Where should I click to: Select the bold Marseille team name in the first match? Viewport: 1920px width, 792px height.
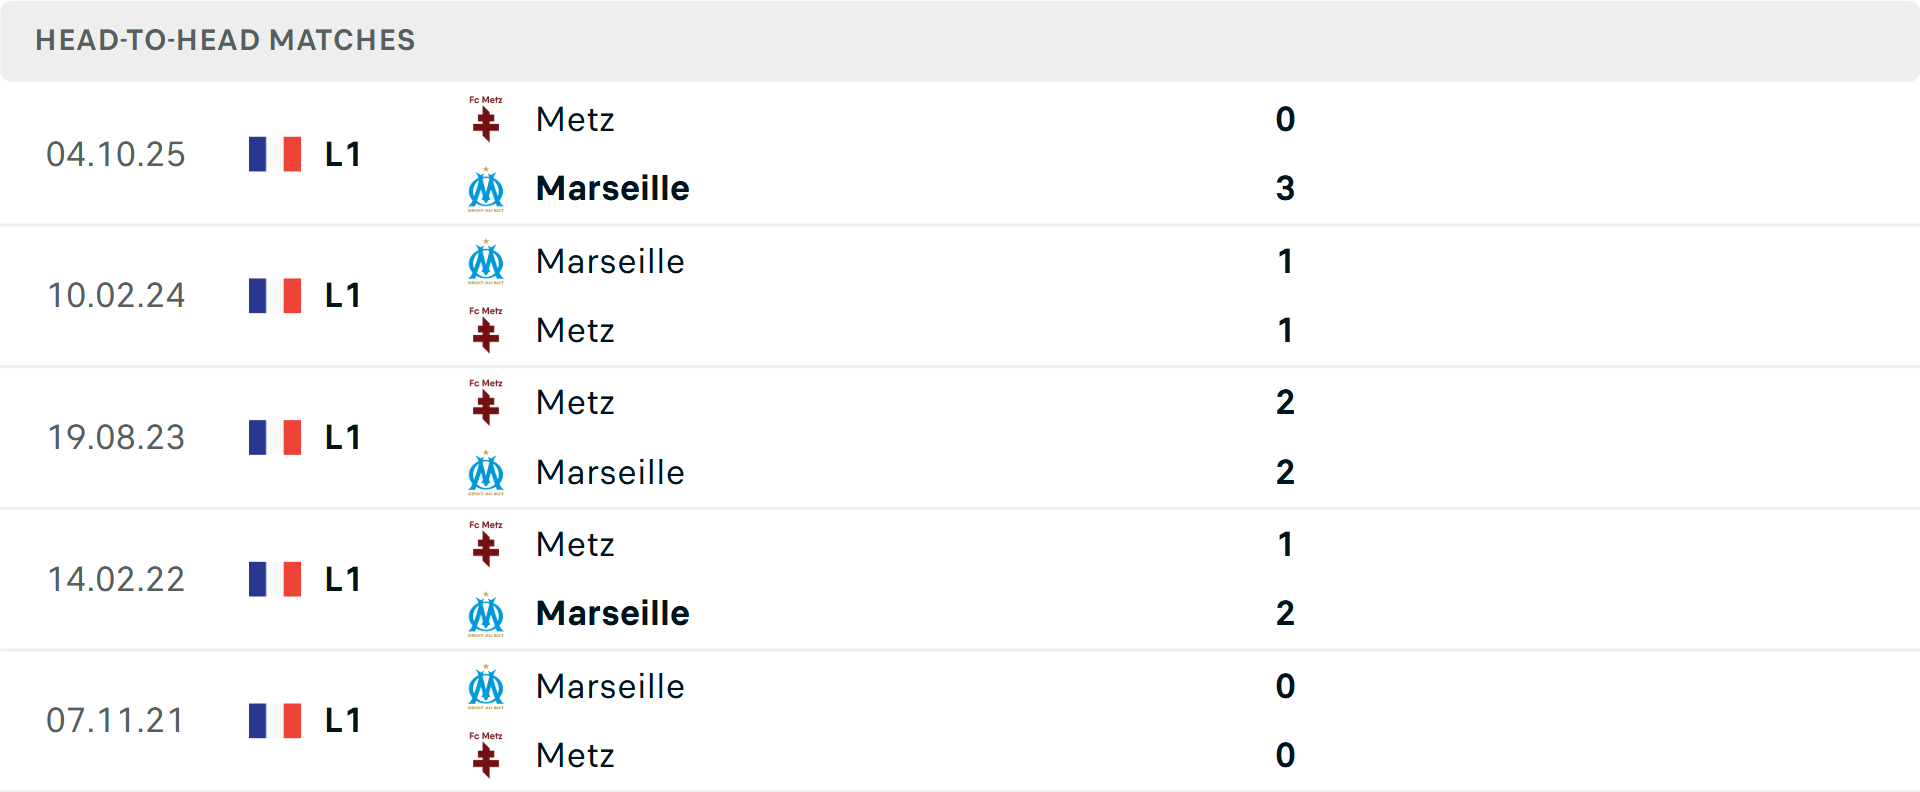tap(612, 188)
